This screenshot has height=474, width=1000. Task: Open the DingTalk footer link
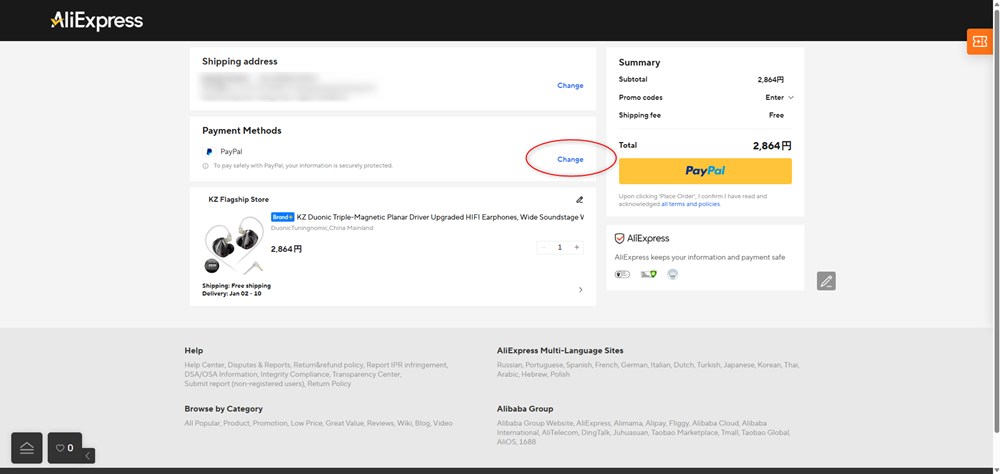coord(595,433)
